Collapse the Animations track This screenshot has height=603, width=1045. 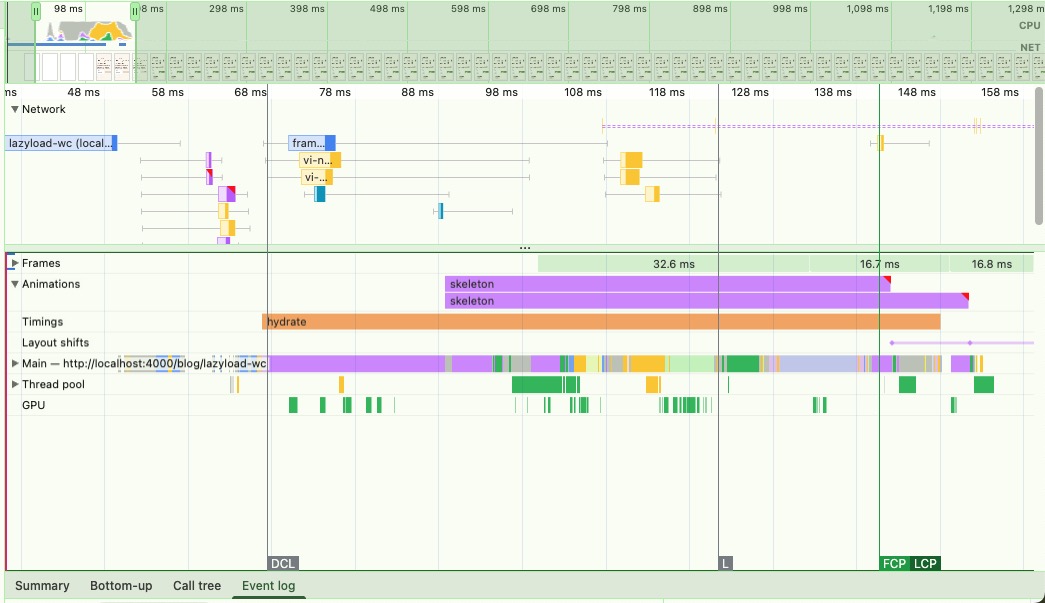click(x=15, y=284)
